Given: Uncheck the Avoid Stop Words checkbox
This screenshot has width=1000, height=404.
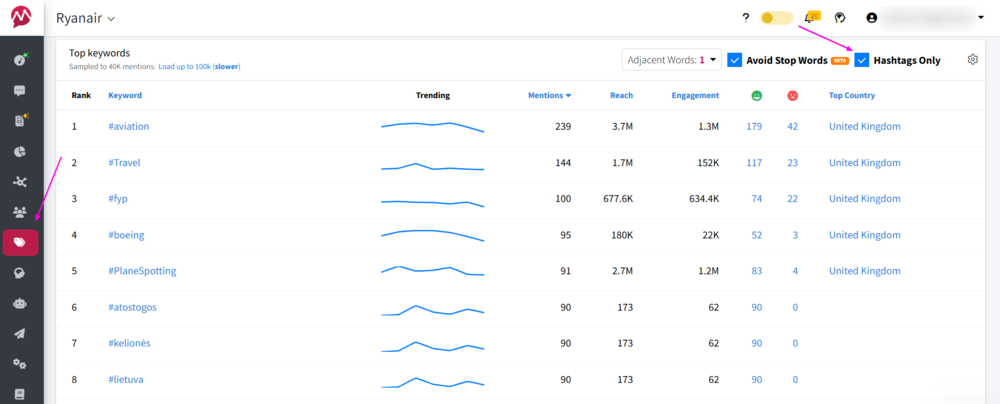Looking at the screenshot, I should [734, 60].
